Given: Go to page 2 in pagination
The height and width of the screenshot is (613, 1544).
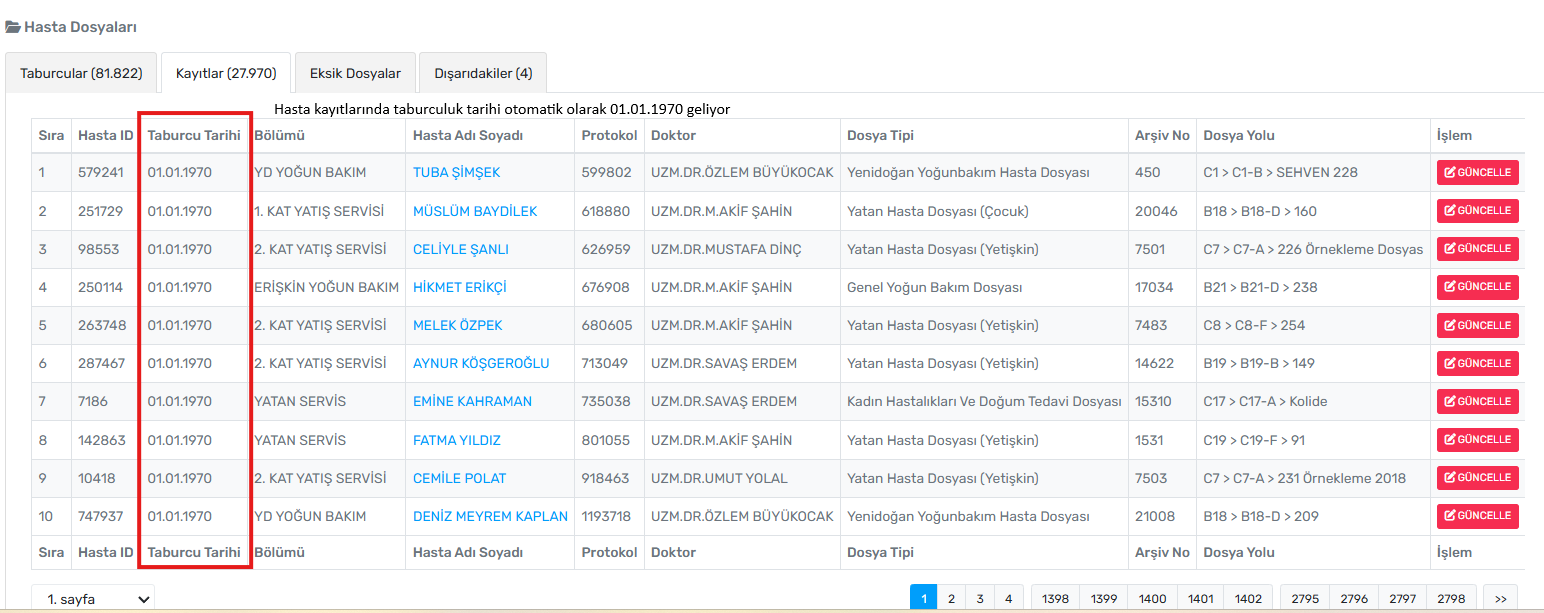Looking at the screenshot, I should (951, 599).
